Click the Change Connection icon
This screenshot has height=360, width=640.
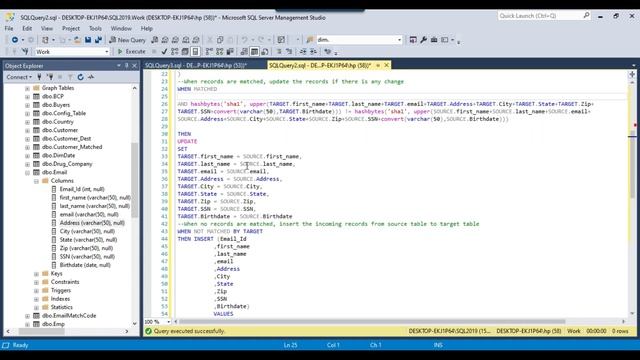pos(25,51)
